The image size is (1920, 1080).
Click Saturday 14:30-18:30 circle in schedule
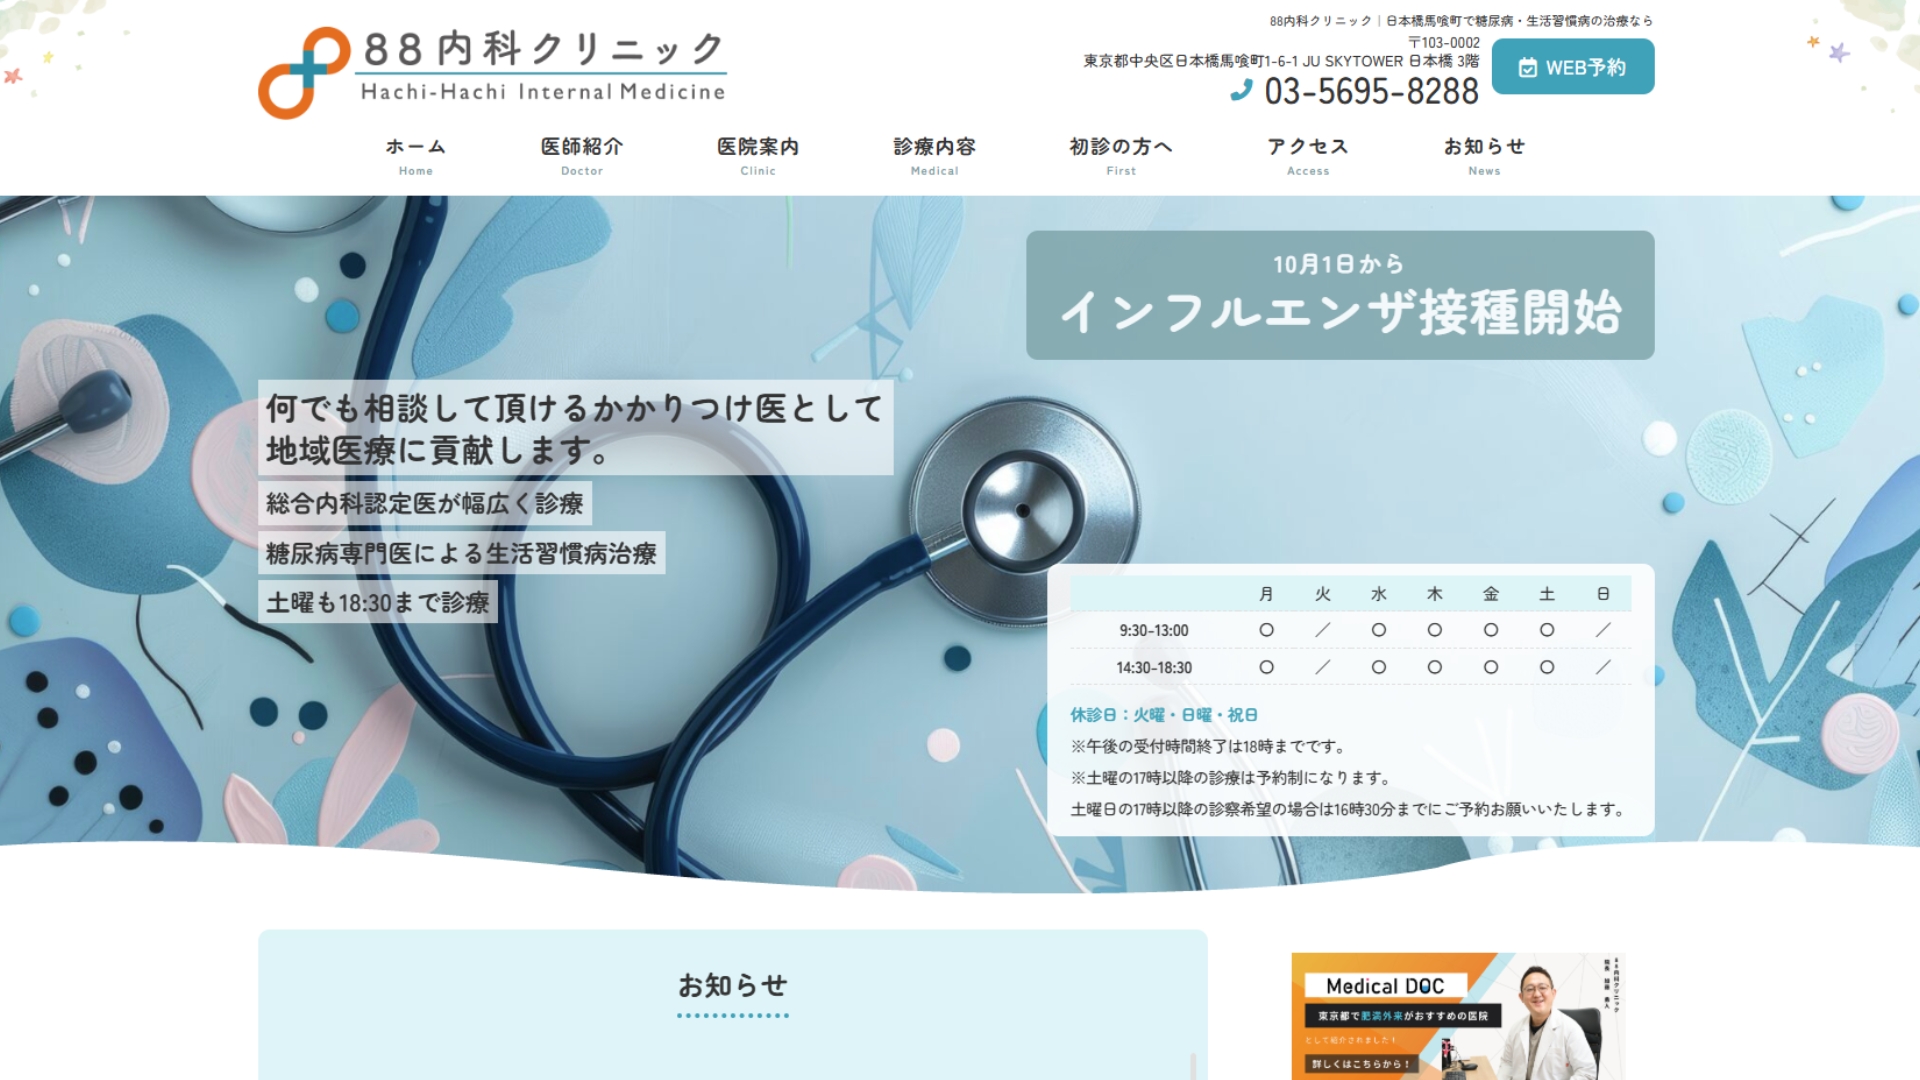click(1547, 667)
